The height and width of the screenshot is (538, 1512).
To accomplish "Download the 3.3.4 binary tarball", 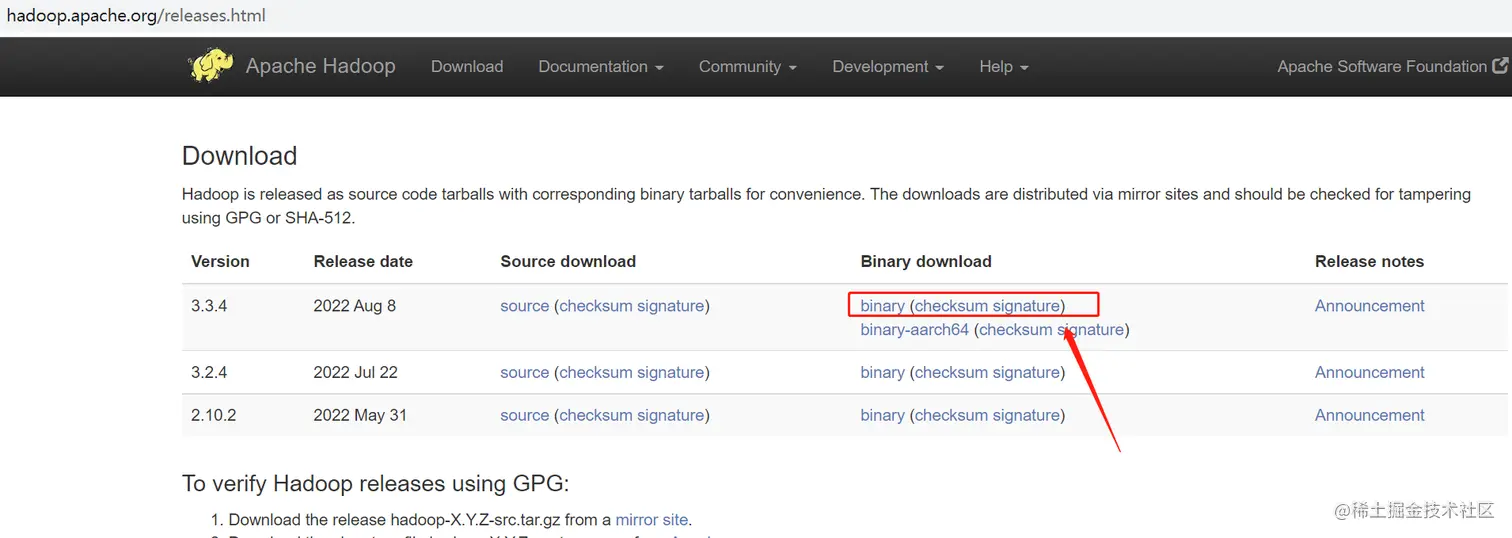I will (x=882, y=306).
